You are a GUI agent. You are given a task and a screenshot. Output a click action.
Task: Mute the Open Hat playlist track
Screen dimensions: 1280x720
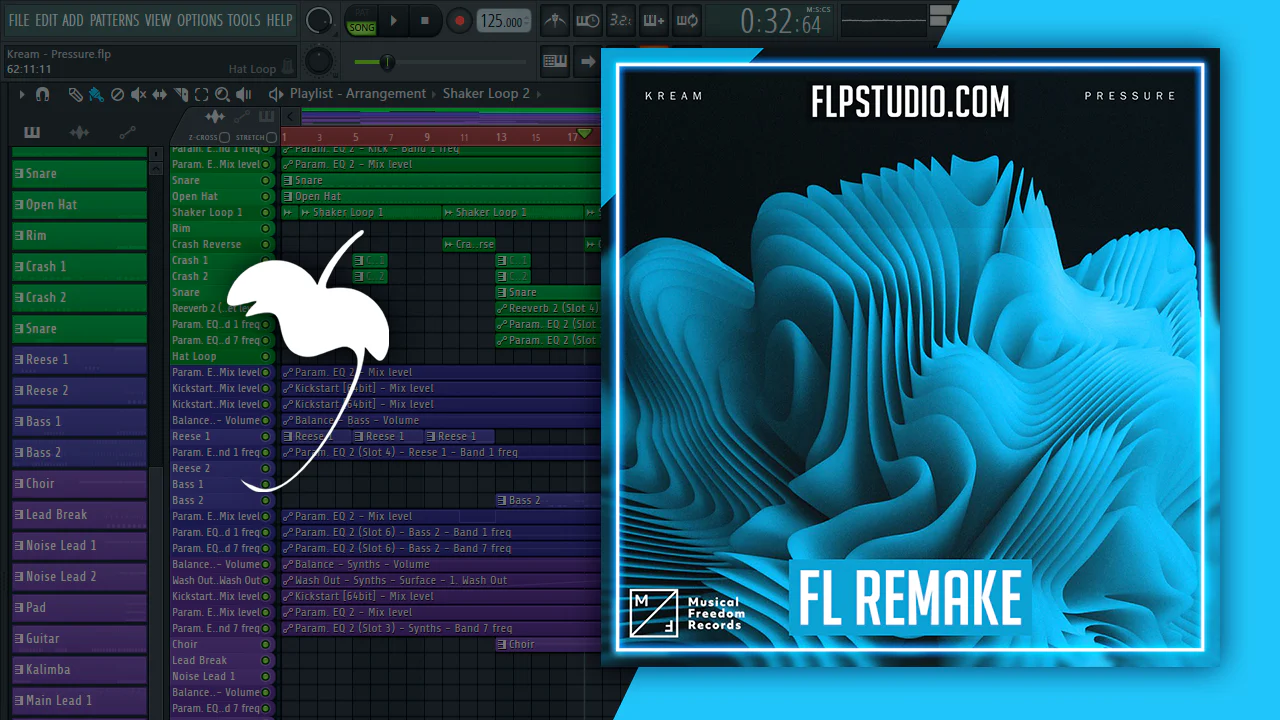[x=266, y=197]
